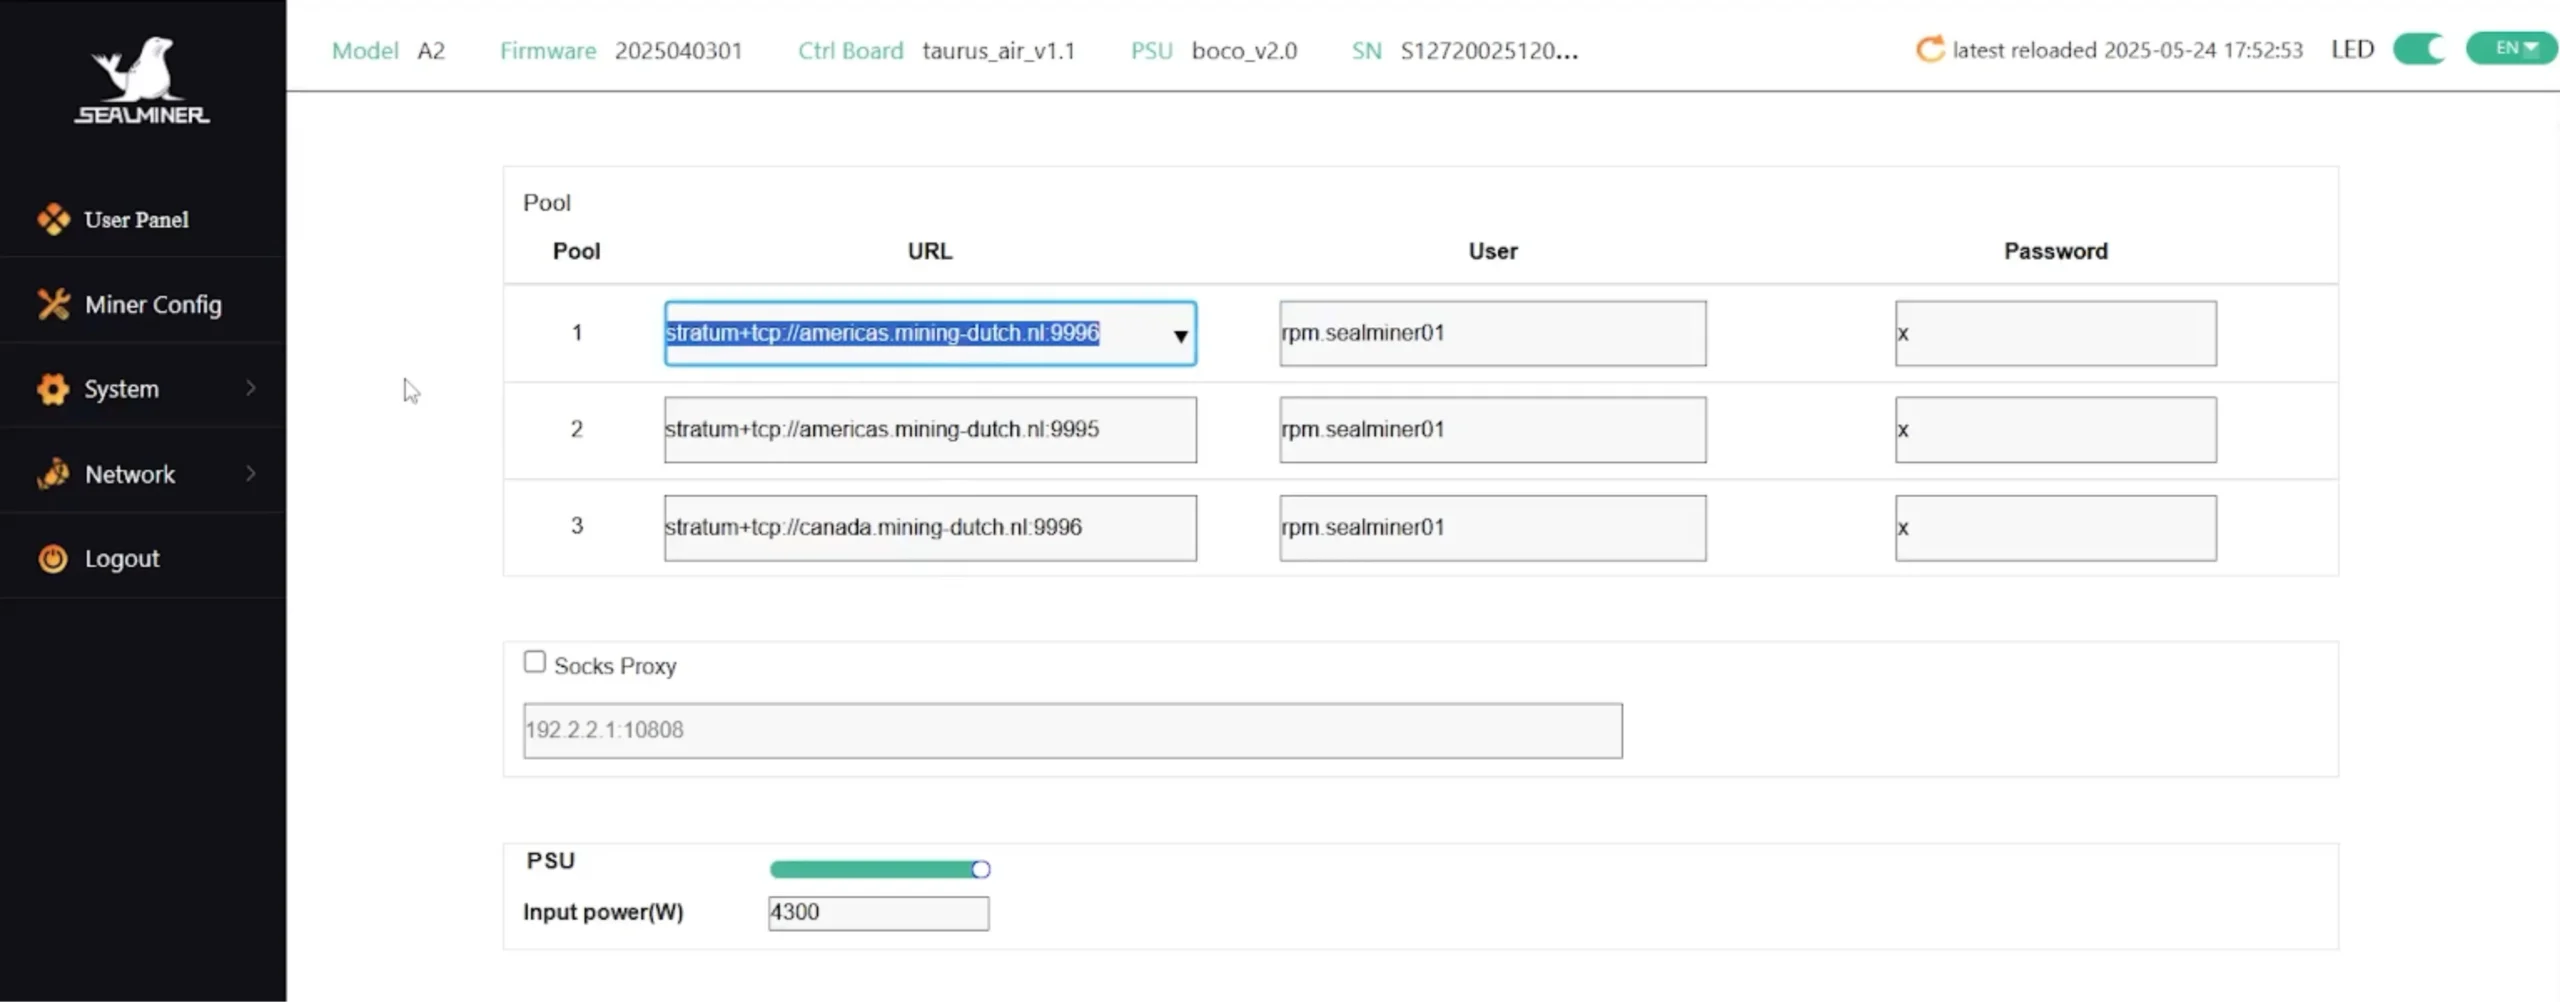Click the System gear icon
The width and height of the screenshot is (2560, 1002).
click(54, 388)
